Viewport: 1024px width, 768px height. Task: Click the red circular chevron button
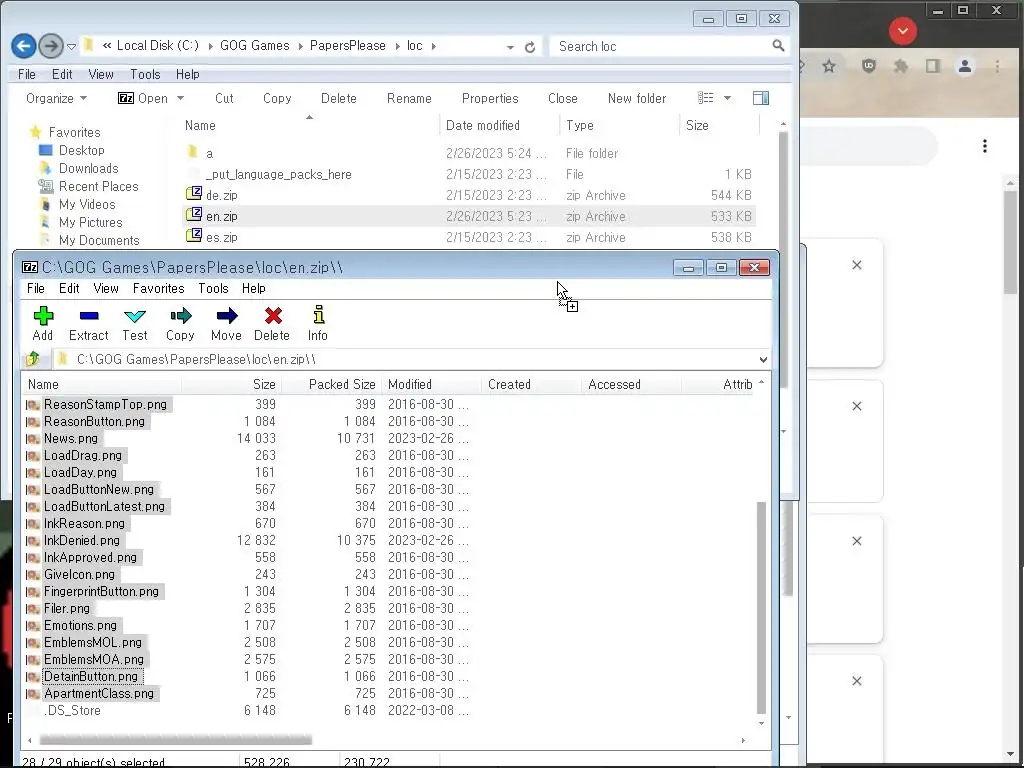[903, 31]
